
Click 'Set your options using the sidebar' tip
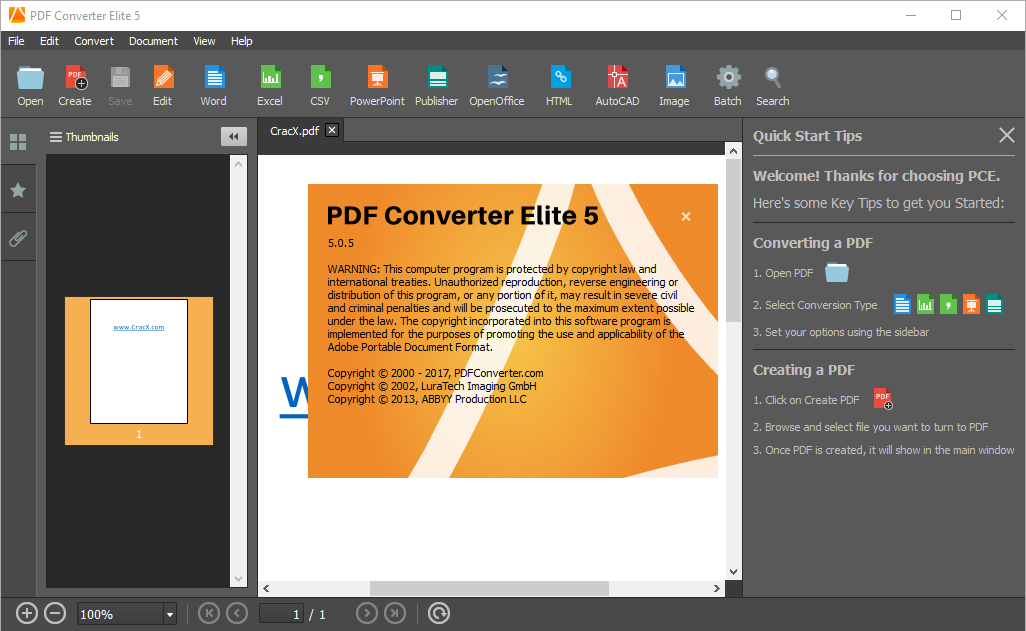841,332
